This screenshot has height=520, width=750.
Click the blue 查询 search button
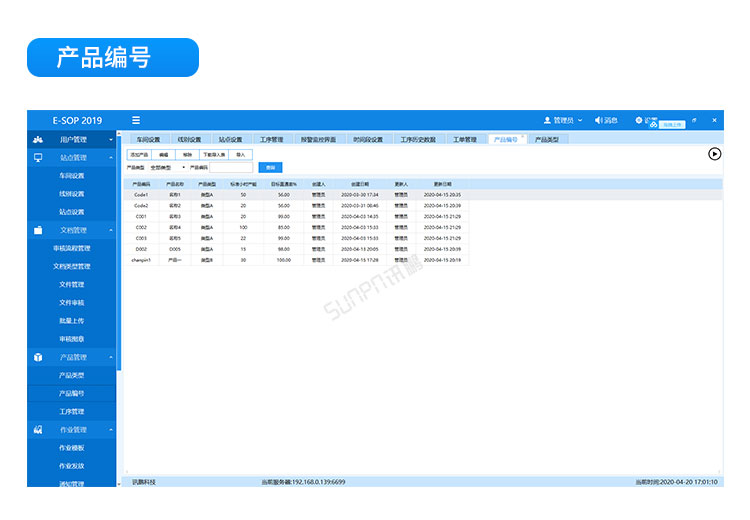pos(270,167)
